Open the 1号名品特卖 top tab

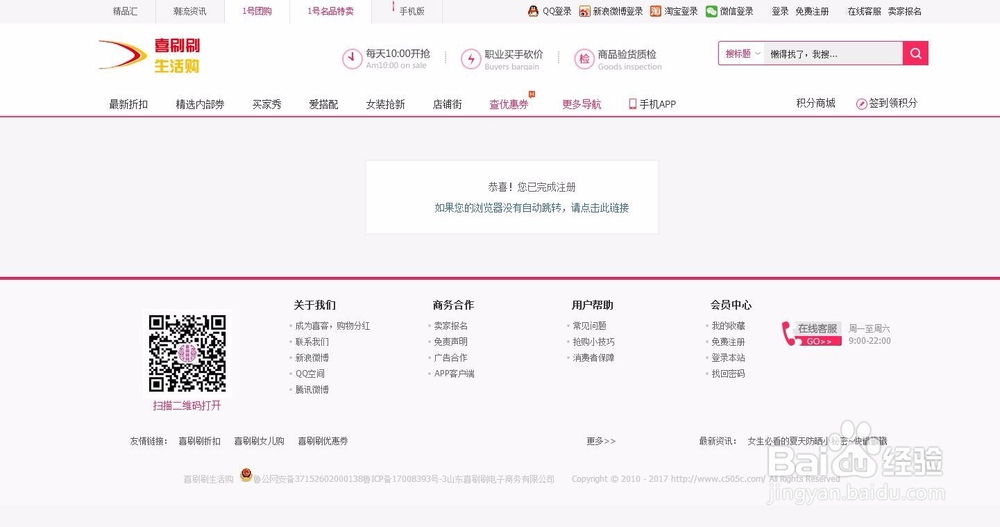pos(330,11)
